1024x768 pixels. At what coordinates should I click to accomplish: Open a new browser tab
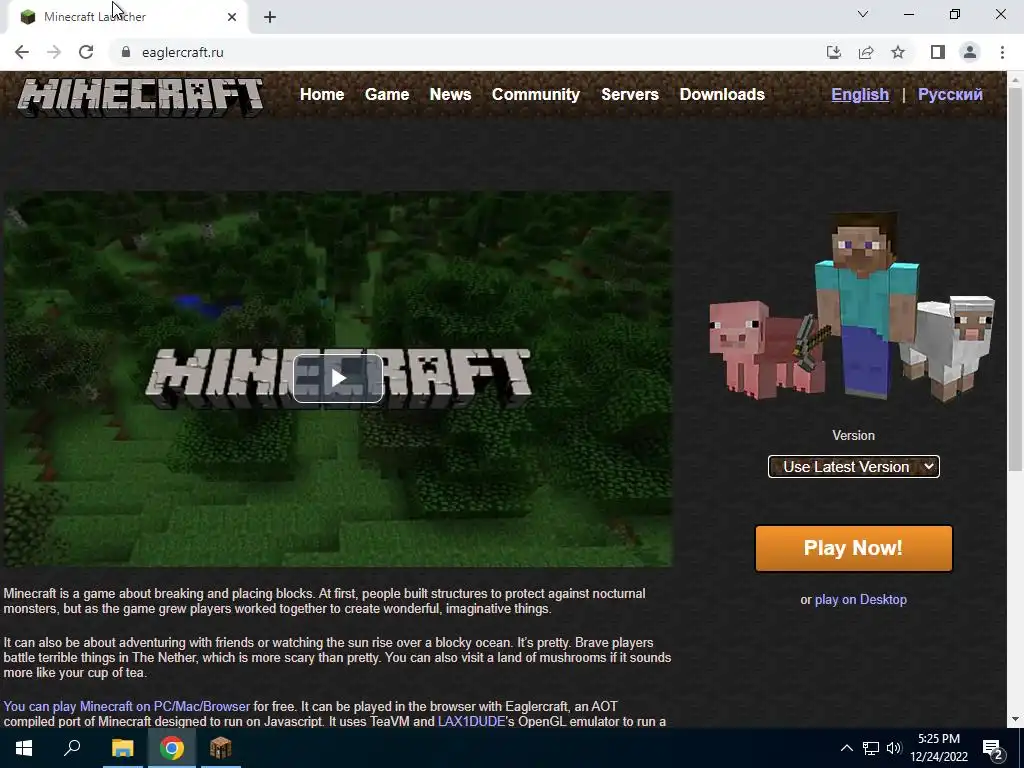pyautogui.click(x=270, y=17)
